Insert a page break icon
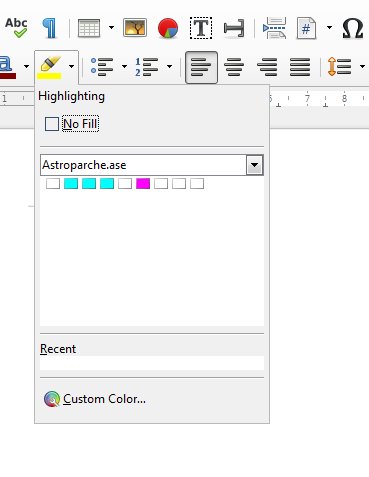 [x=274, y=28]
